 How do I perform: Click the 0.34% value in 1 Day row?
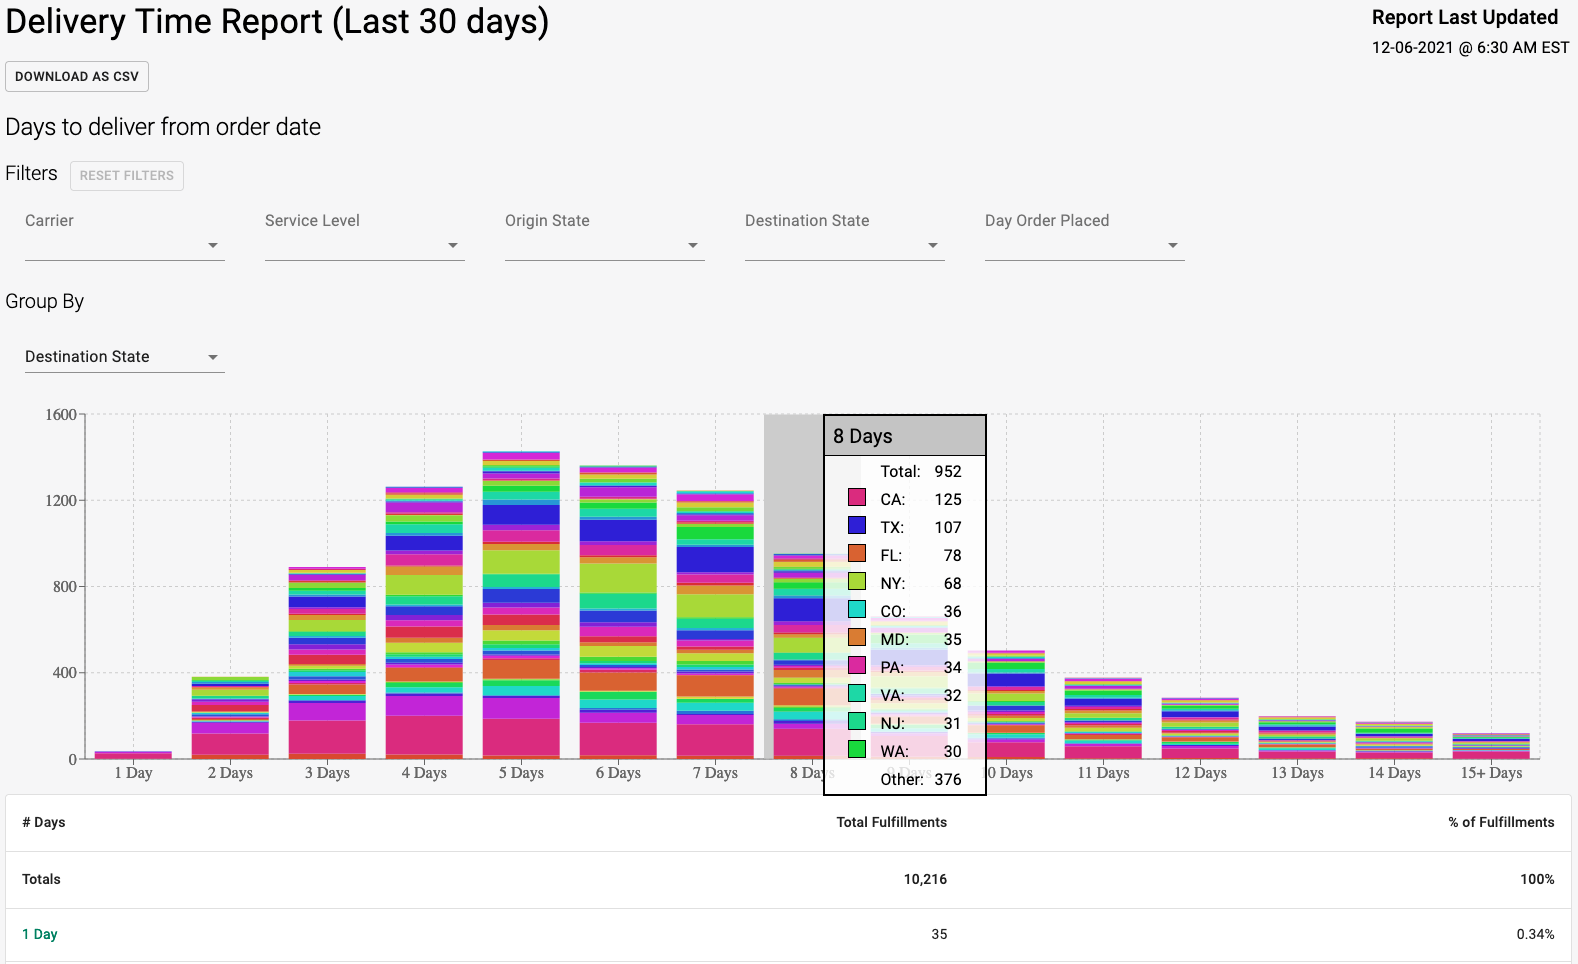point(1535,934)
